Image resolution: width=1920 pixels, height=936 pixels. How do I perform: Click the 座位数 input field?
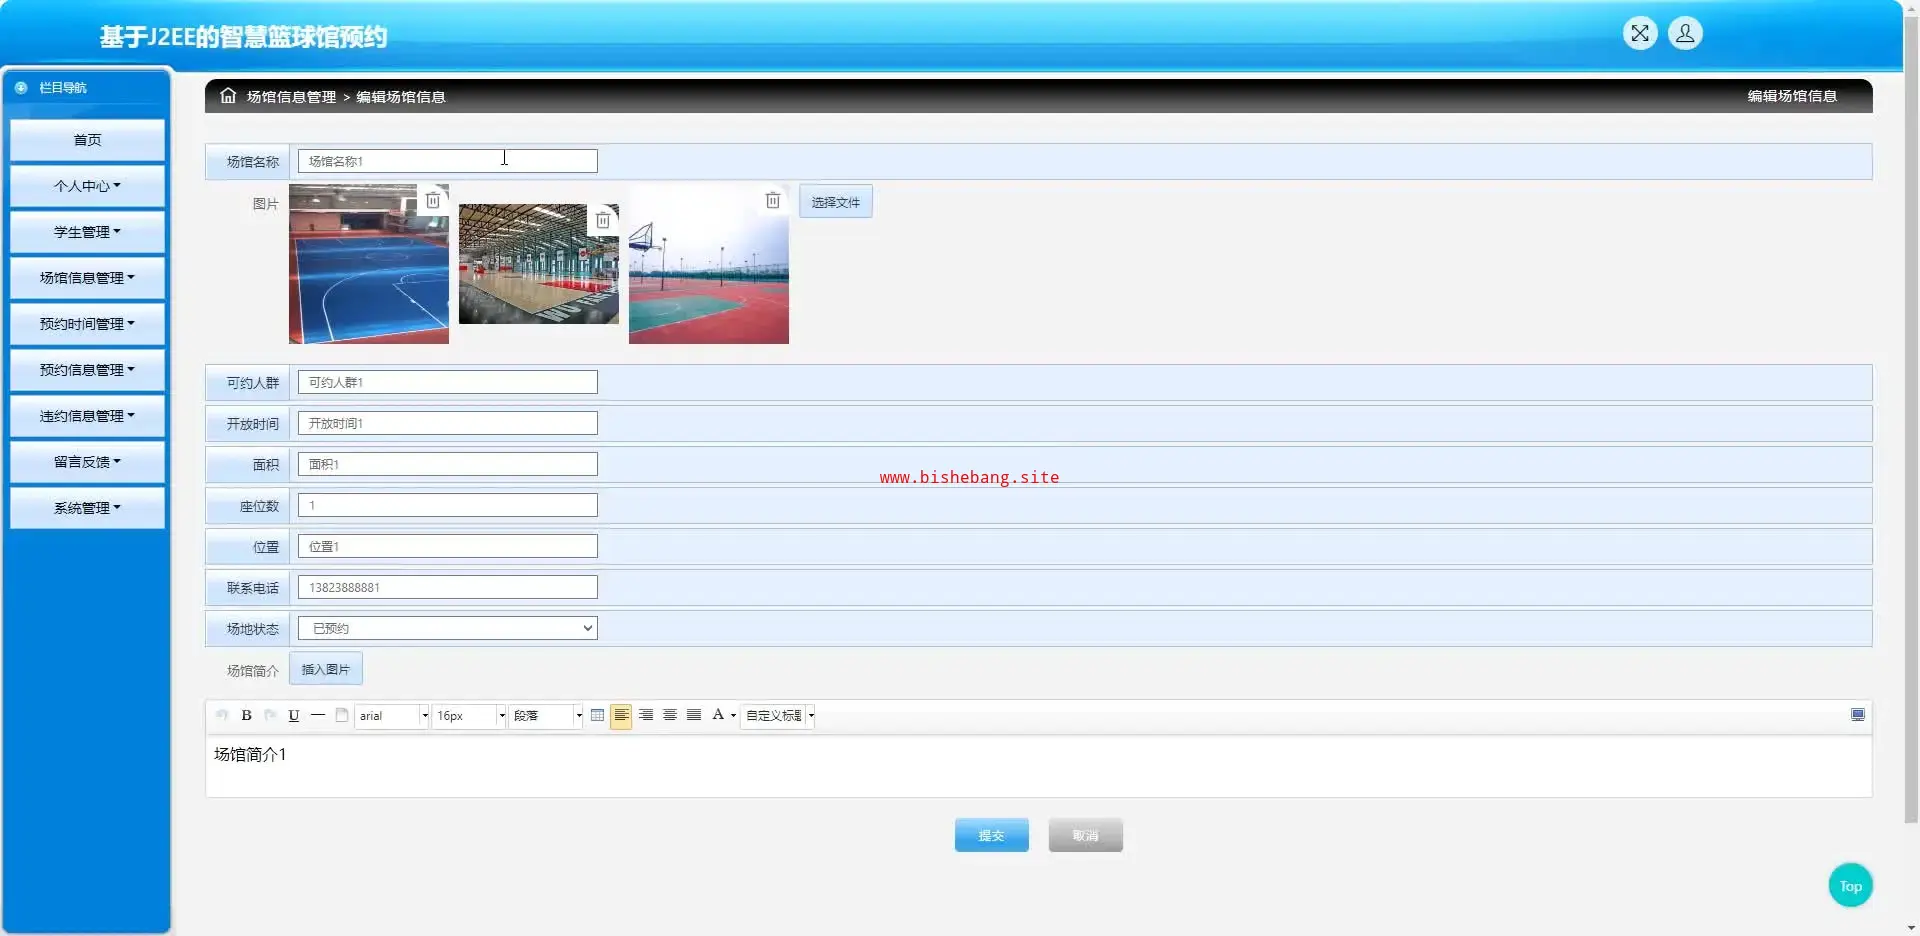tap(448, 505)
